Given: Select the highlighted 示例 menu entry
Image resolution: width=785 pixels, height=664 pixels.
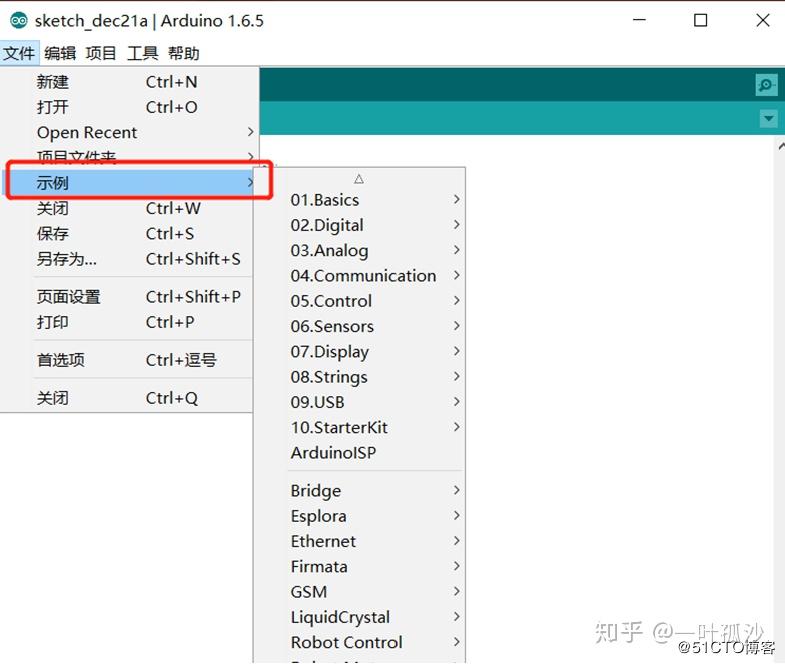Looking at the screenshot, I should tap(128, 183).
